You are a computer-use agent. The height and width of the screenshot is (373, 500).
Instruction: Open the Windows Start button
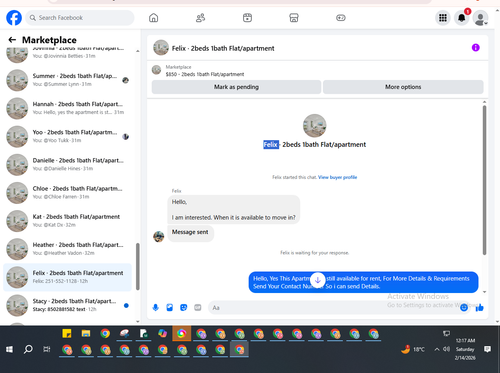[9, 349]
